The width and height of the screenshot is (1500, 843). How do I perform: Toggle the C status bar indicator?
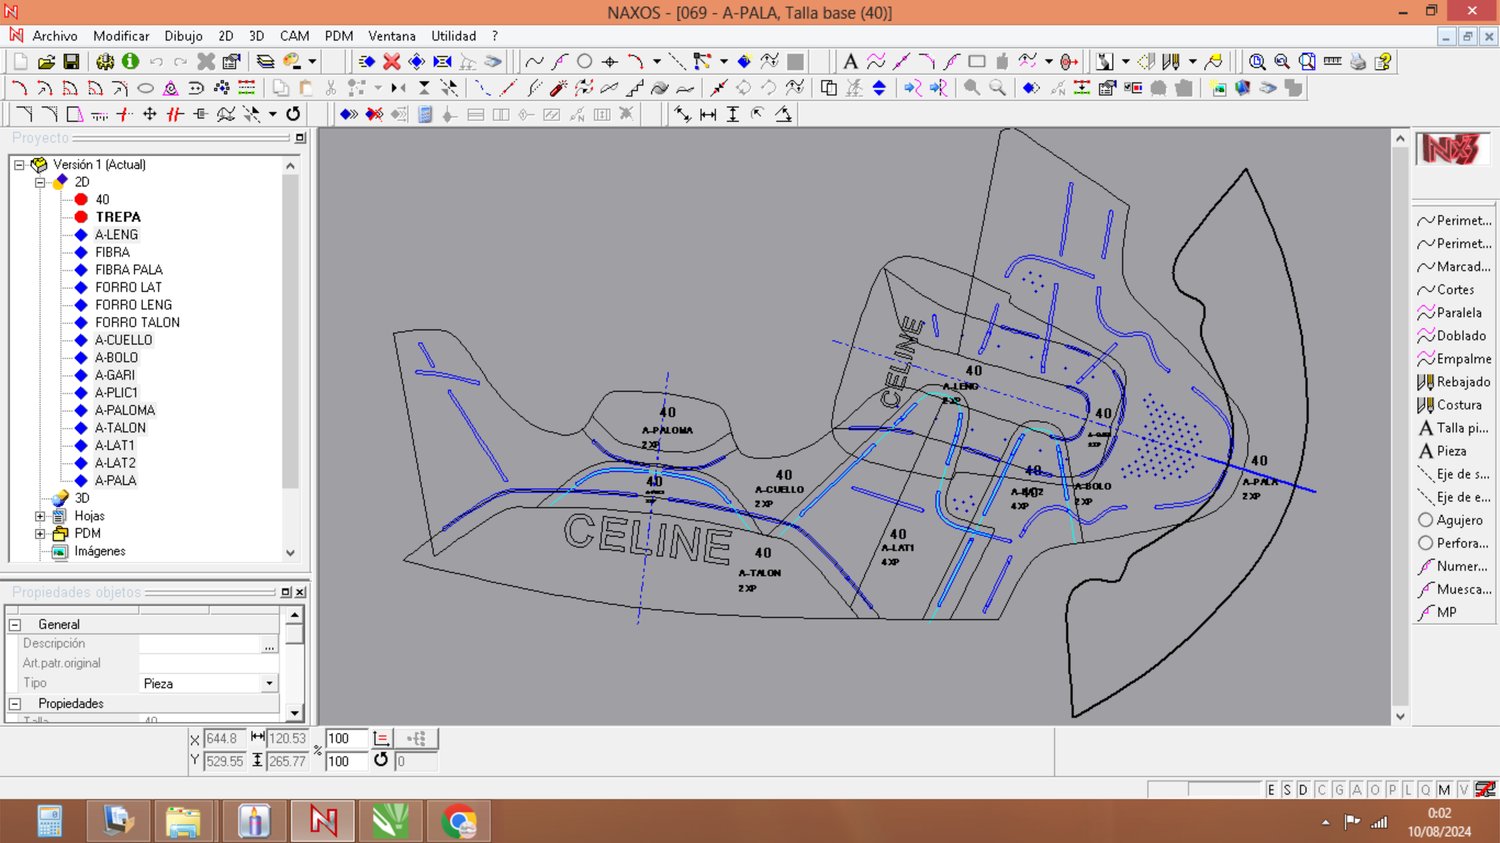[x=1321, y=790]
